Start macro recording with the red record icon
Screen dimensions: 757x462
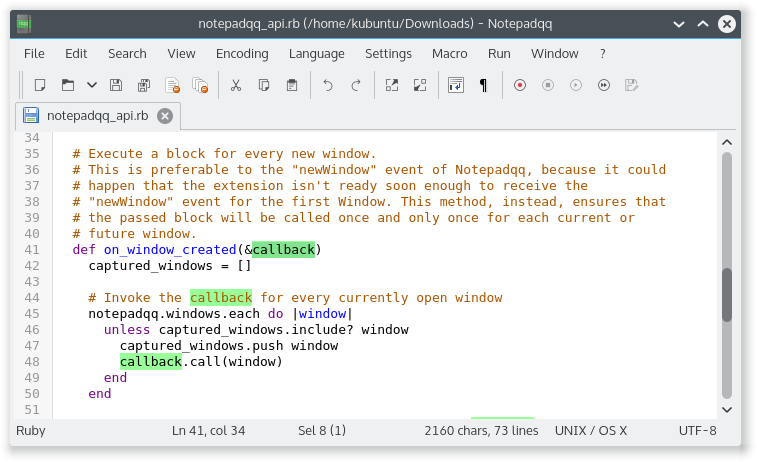coord(519,86)
